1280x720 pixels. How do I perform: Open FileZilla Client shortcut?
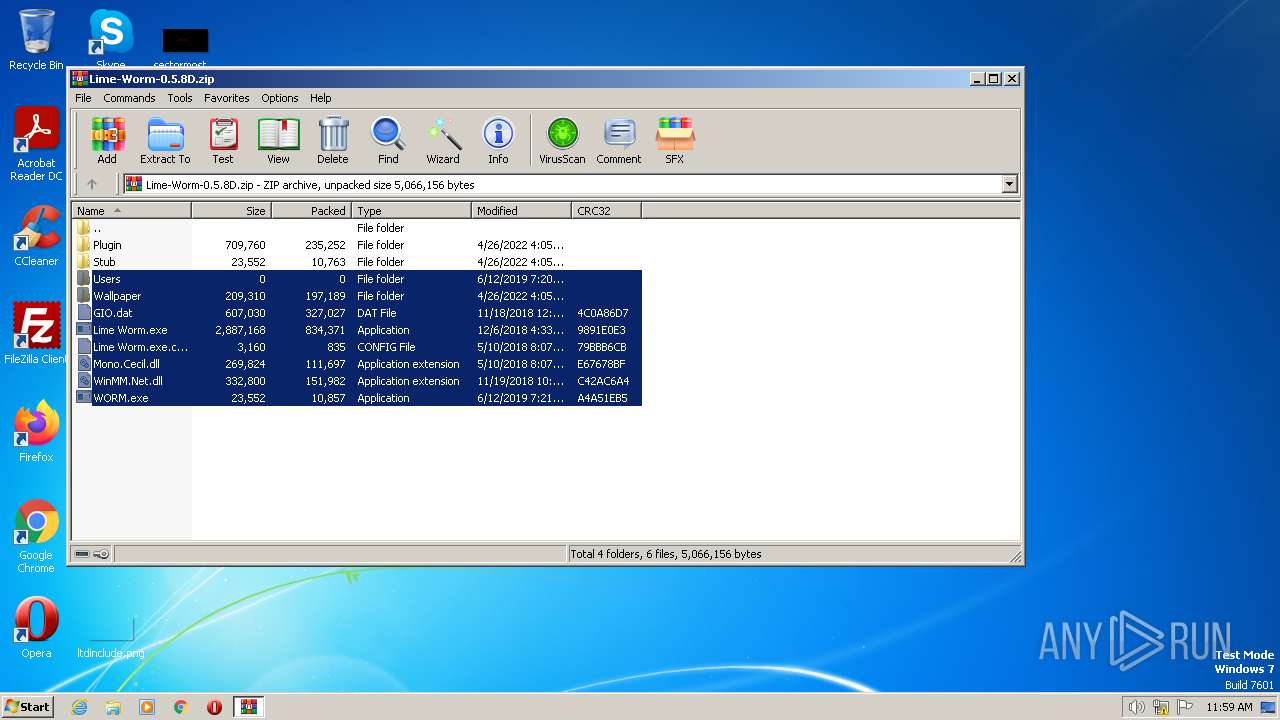click(x=36, y=334)
